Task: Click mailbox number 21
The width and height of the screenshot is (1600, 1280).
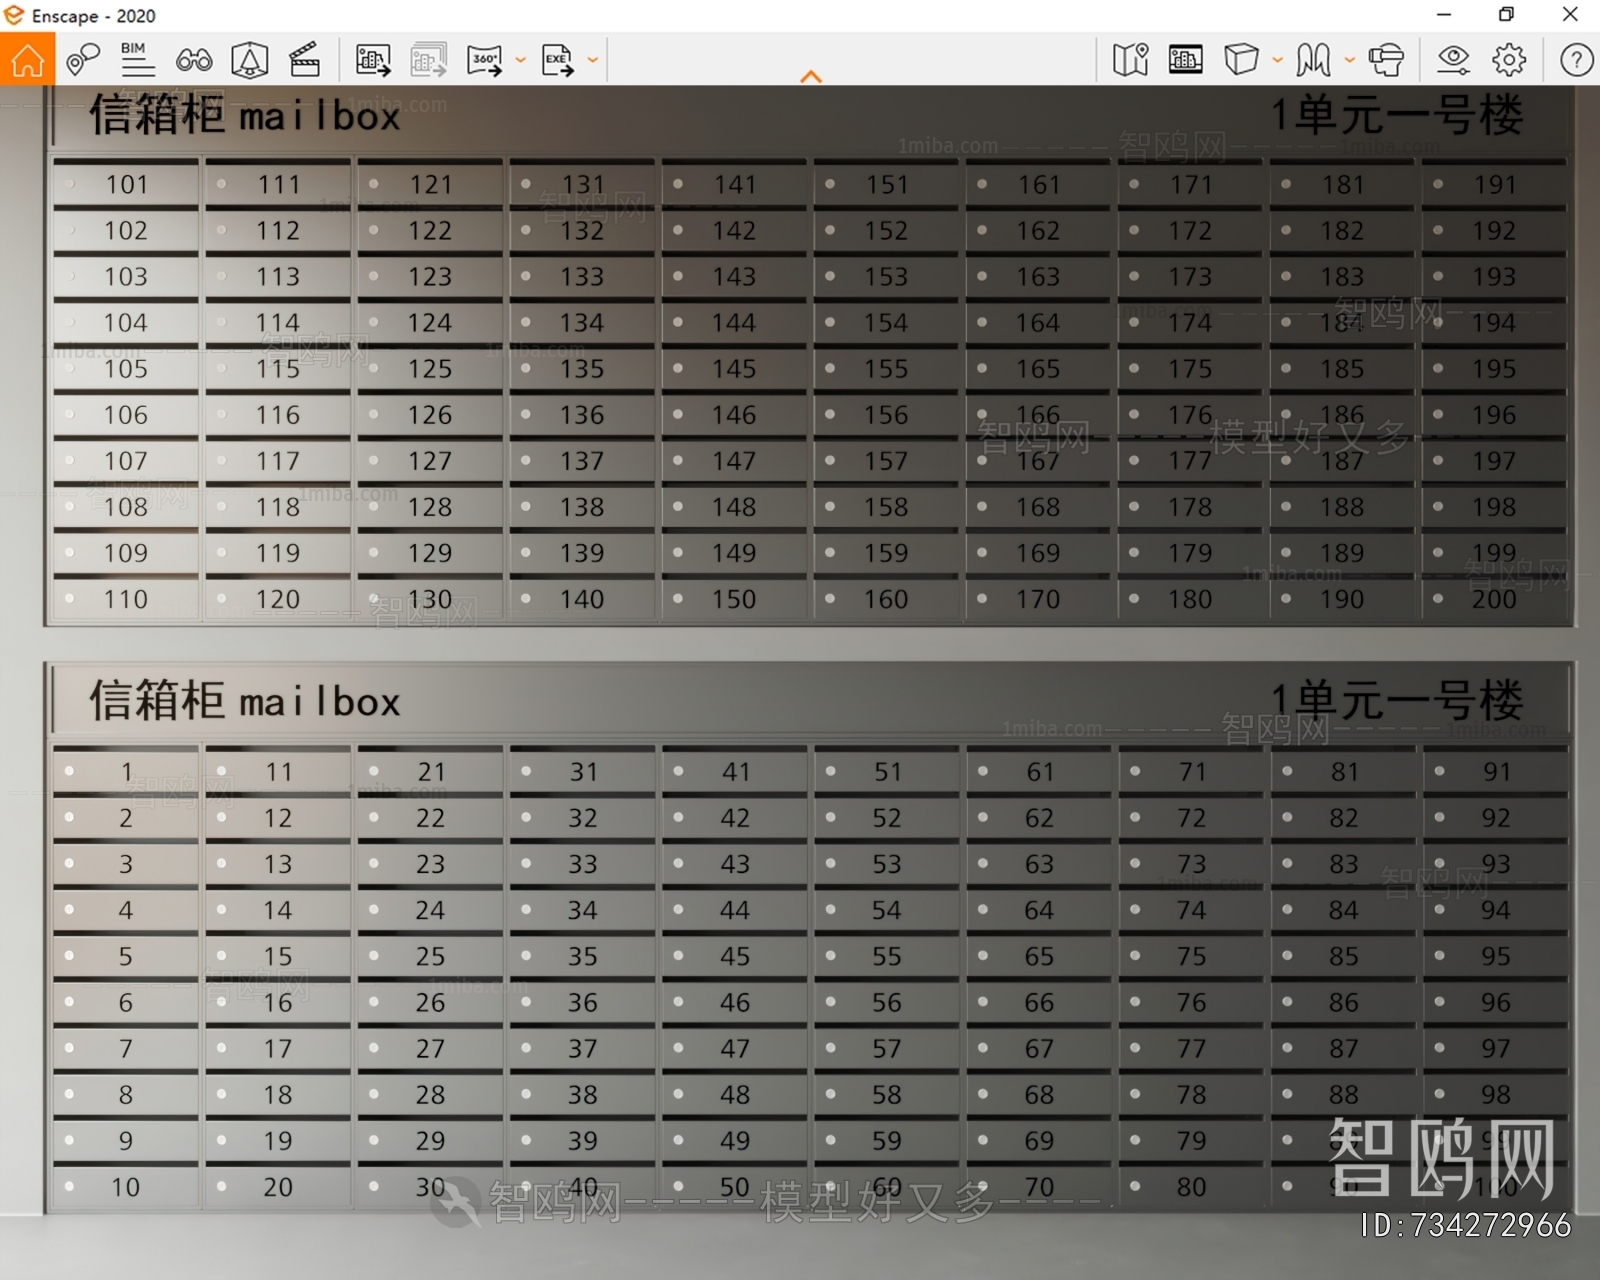Action: click(x=431, y=772)
